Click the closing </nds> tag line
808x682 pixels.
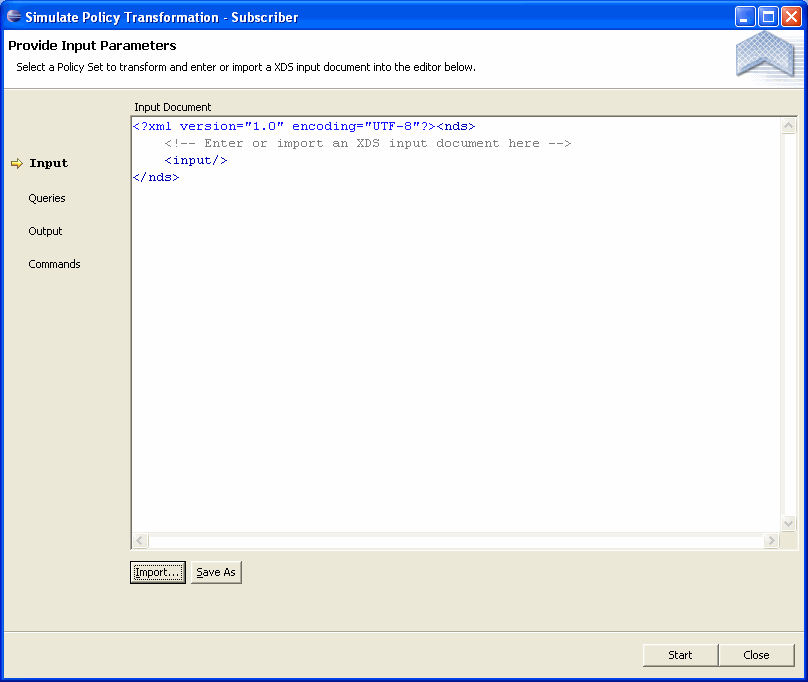tap(156, 177)
